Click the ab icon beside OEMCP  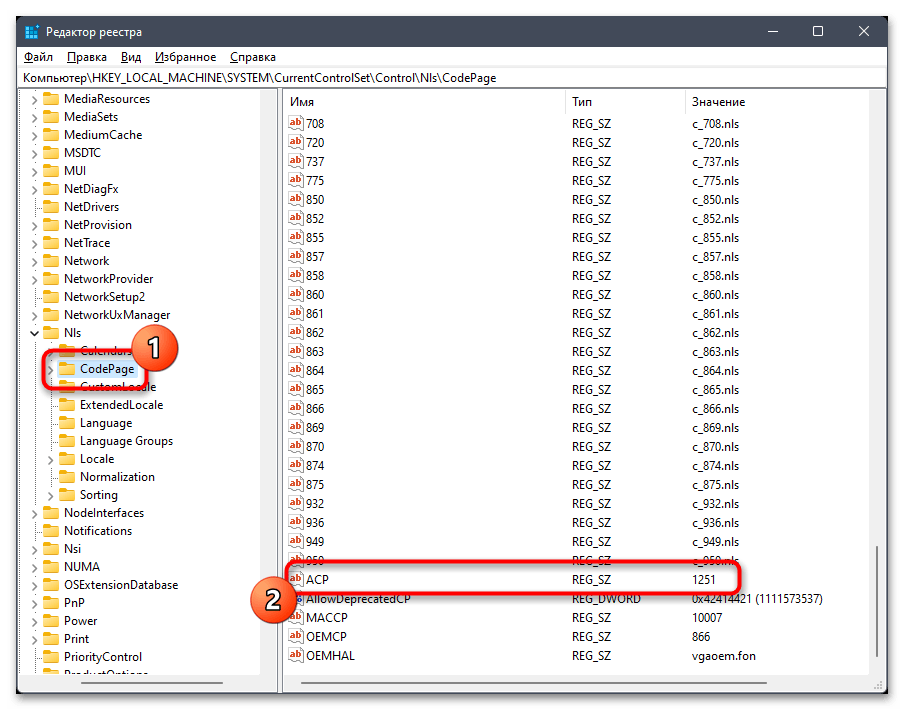click(296, 637)
